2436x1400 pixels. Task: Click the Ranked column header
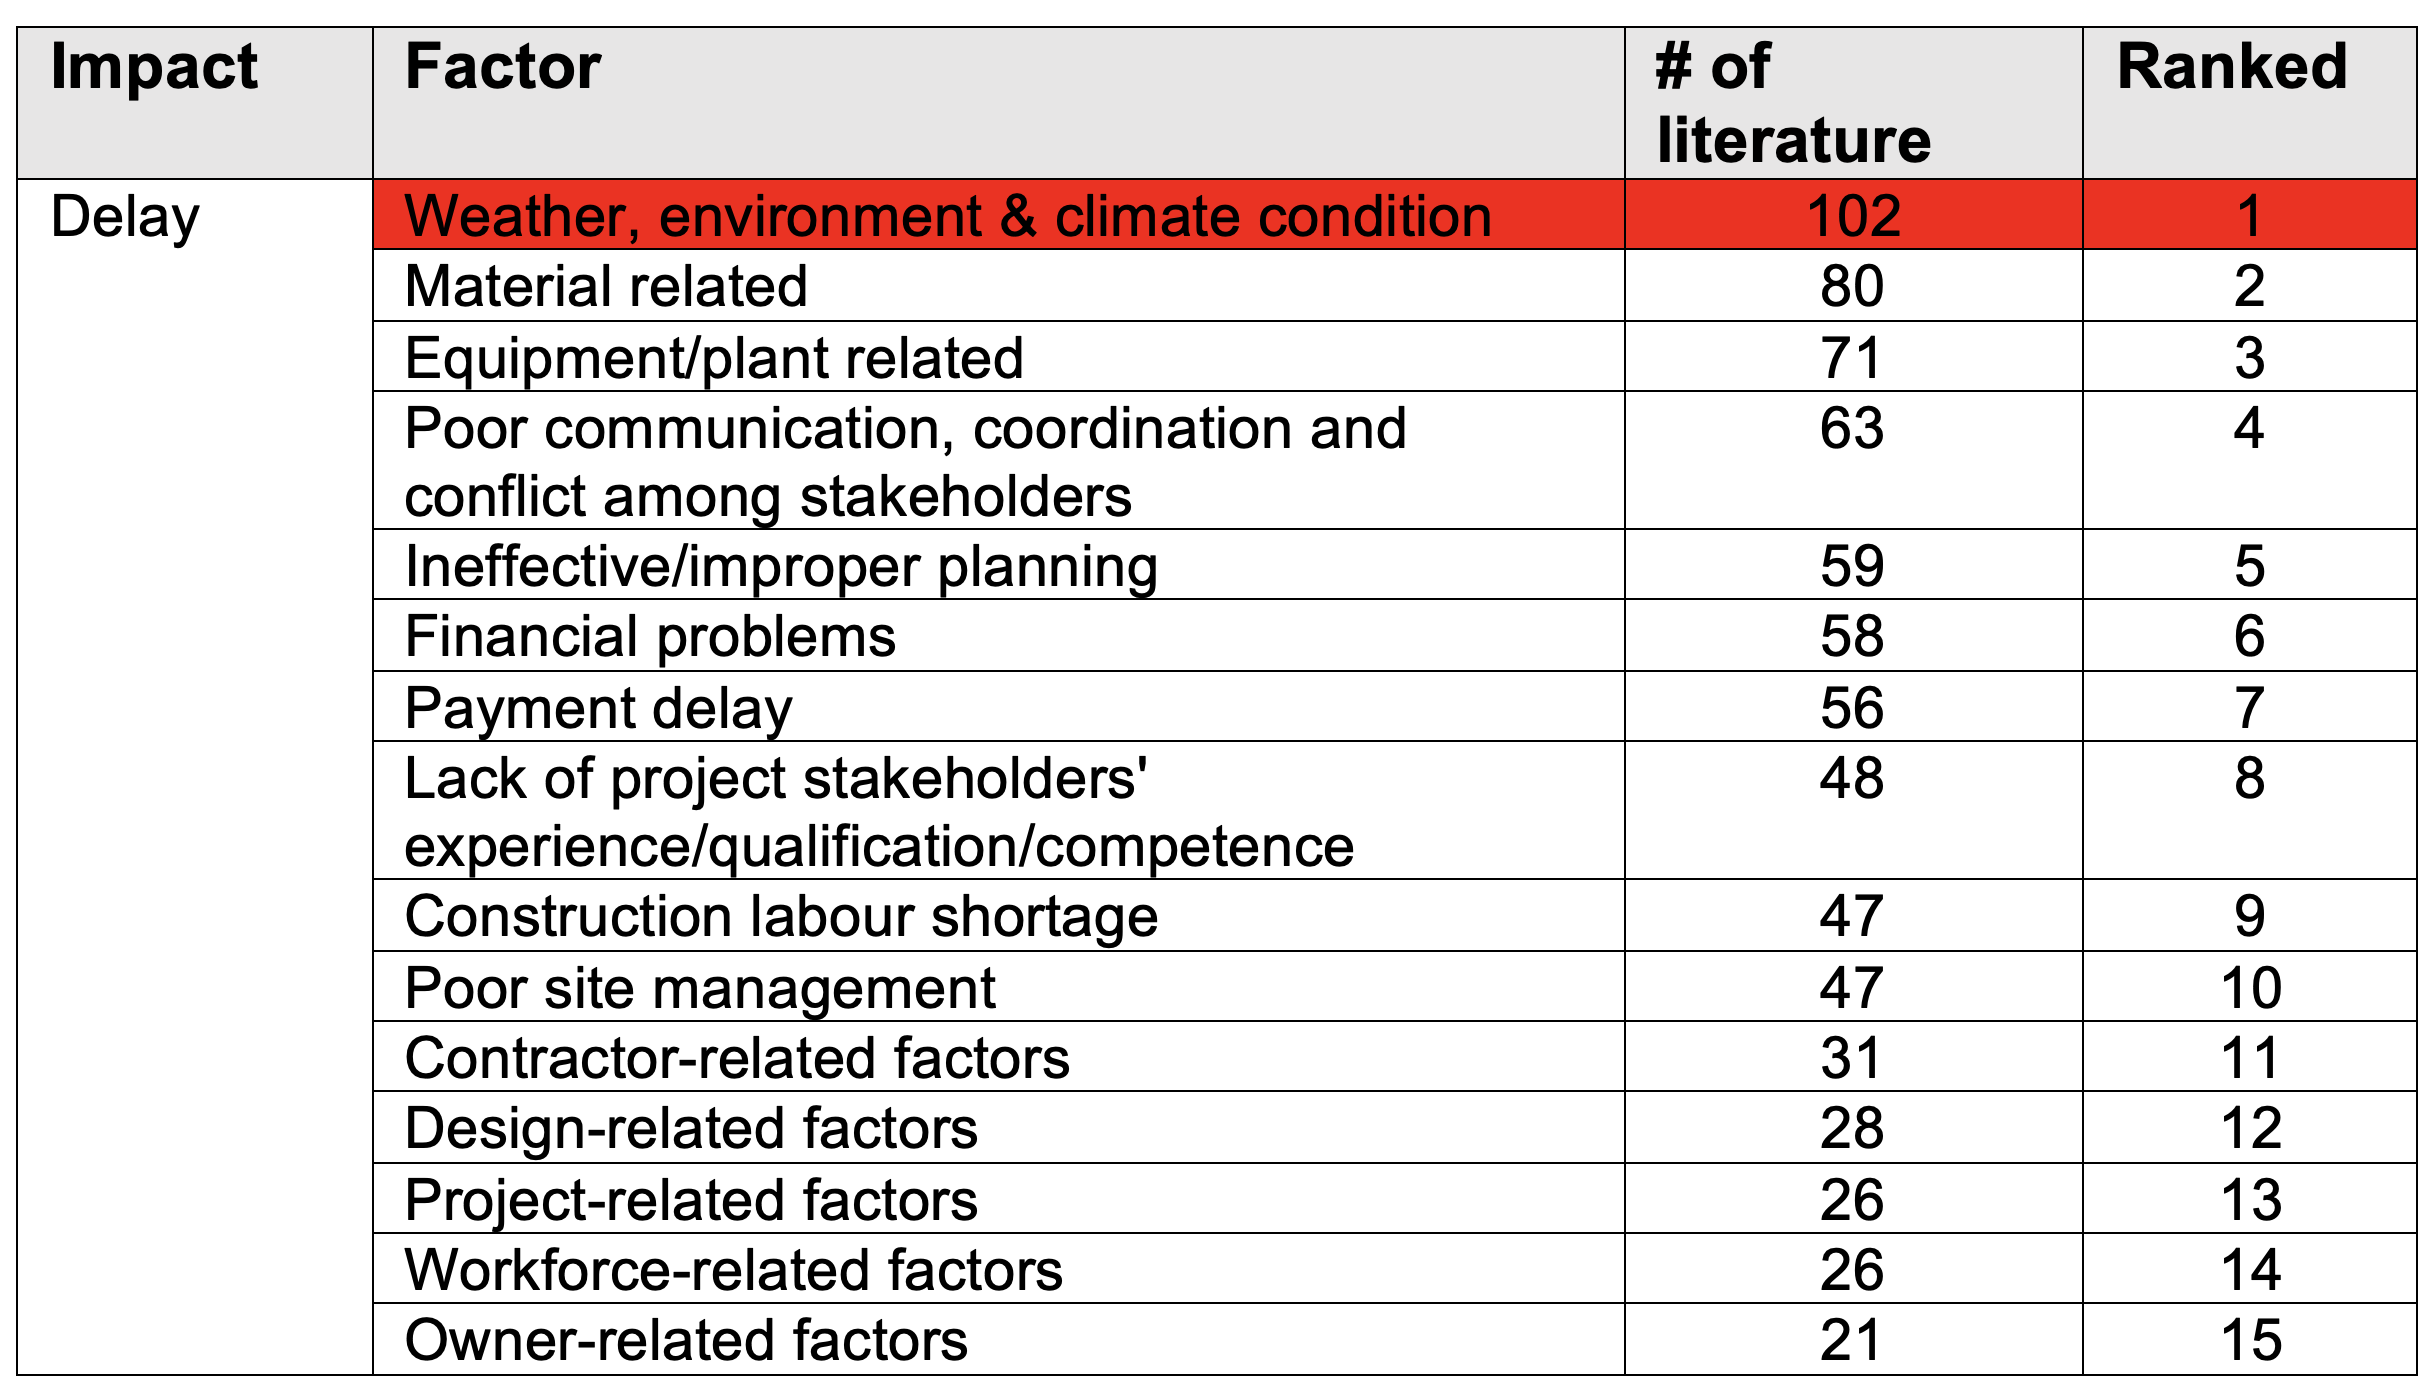pyautogui.click(x=2232, y=68)
